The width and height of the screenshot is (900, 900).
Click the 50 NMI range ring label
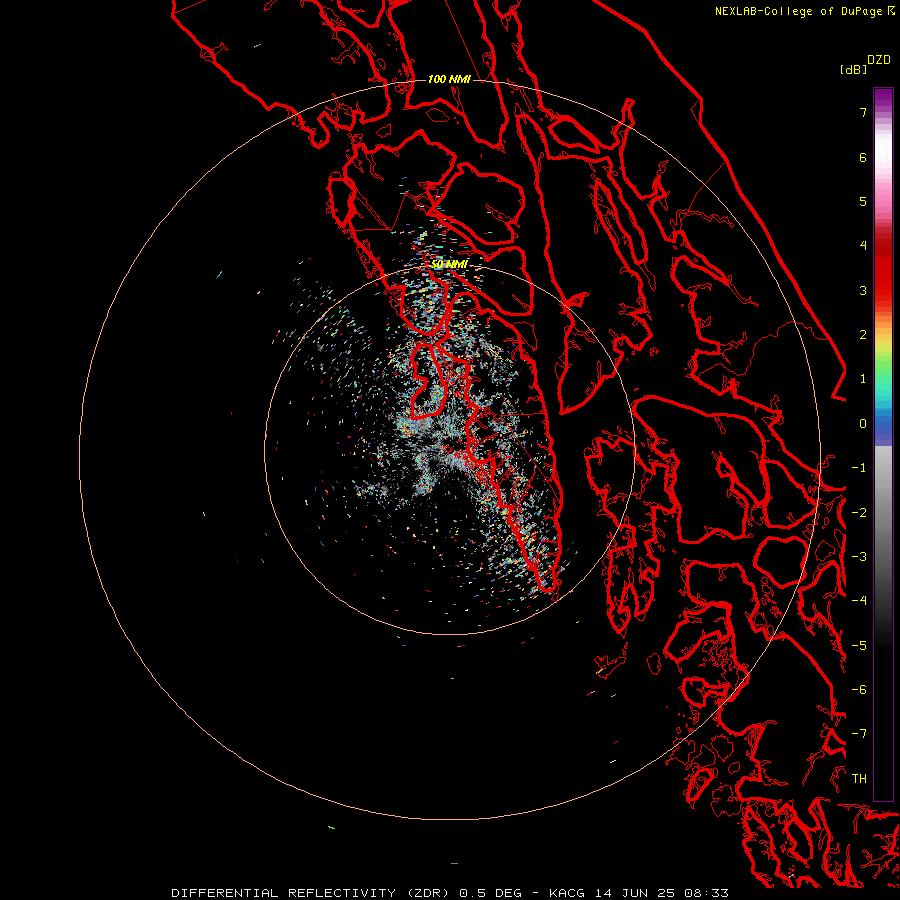coord(449,264)
